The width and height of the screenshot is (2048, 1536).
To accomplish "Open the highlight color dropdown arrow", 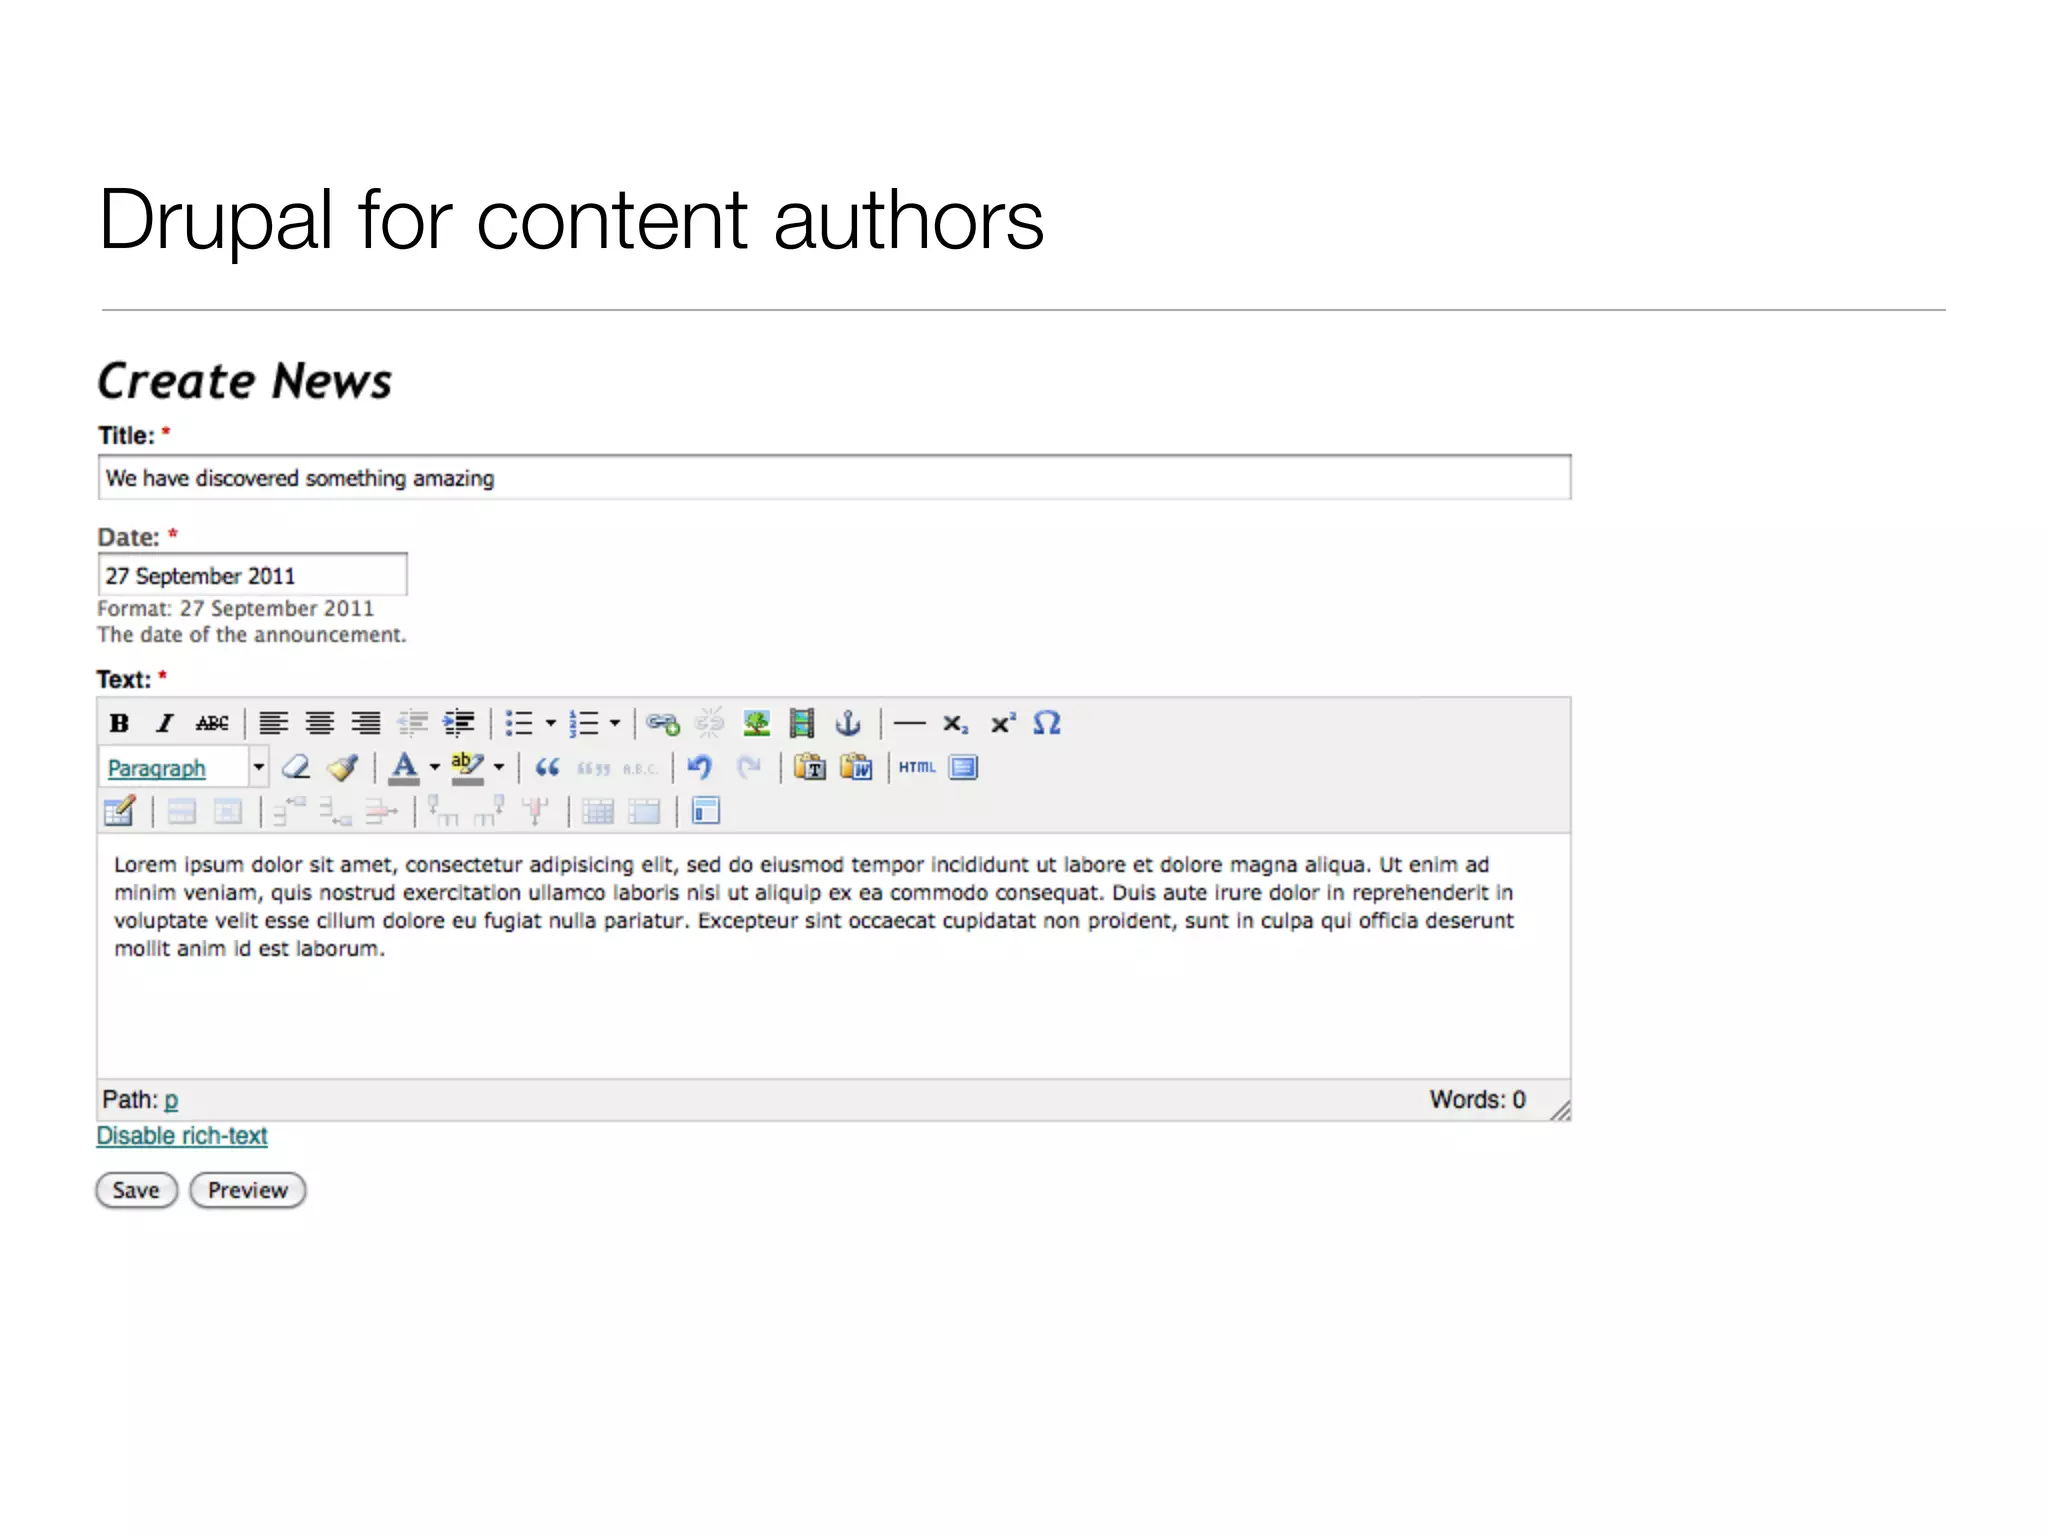I will tap(499, 768).
